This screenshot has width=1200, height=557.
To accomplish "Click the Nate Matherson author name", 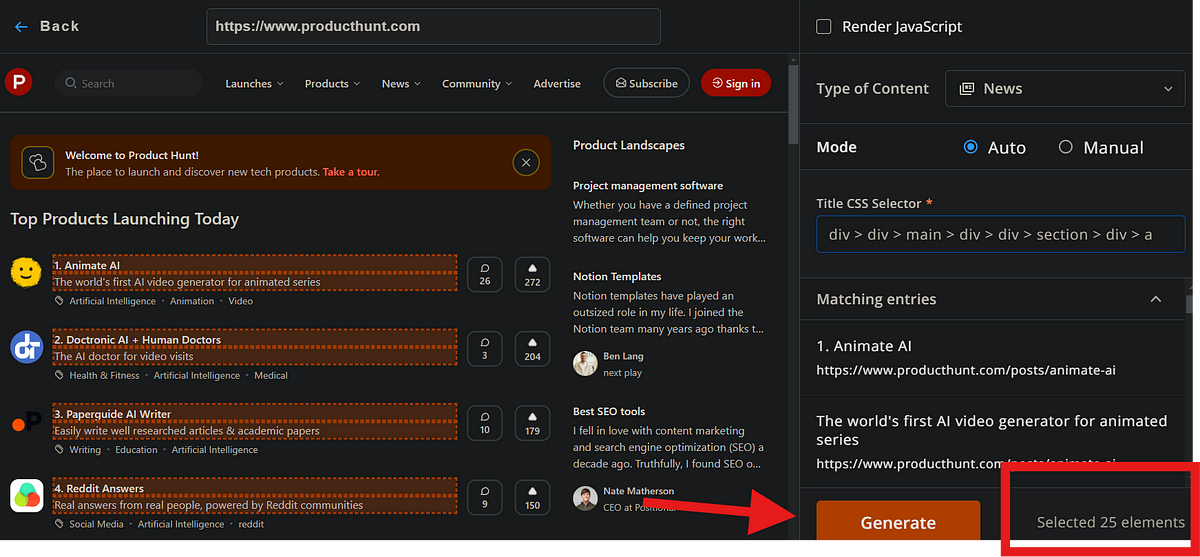I will [x=638, y=491].
